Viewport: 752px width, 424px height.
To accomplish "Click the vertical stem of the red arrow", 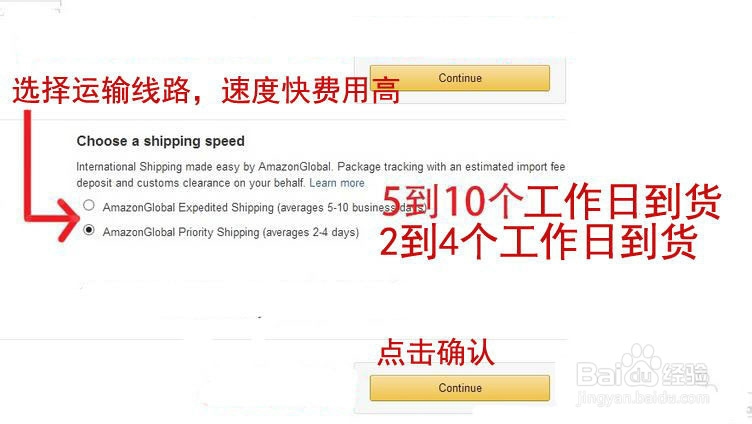I will click(x=28, y=163).
